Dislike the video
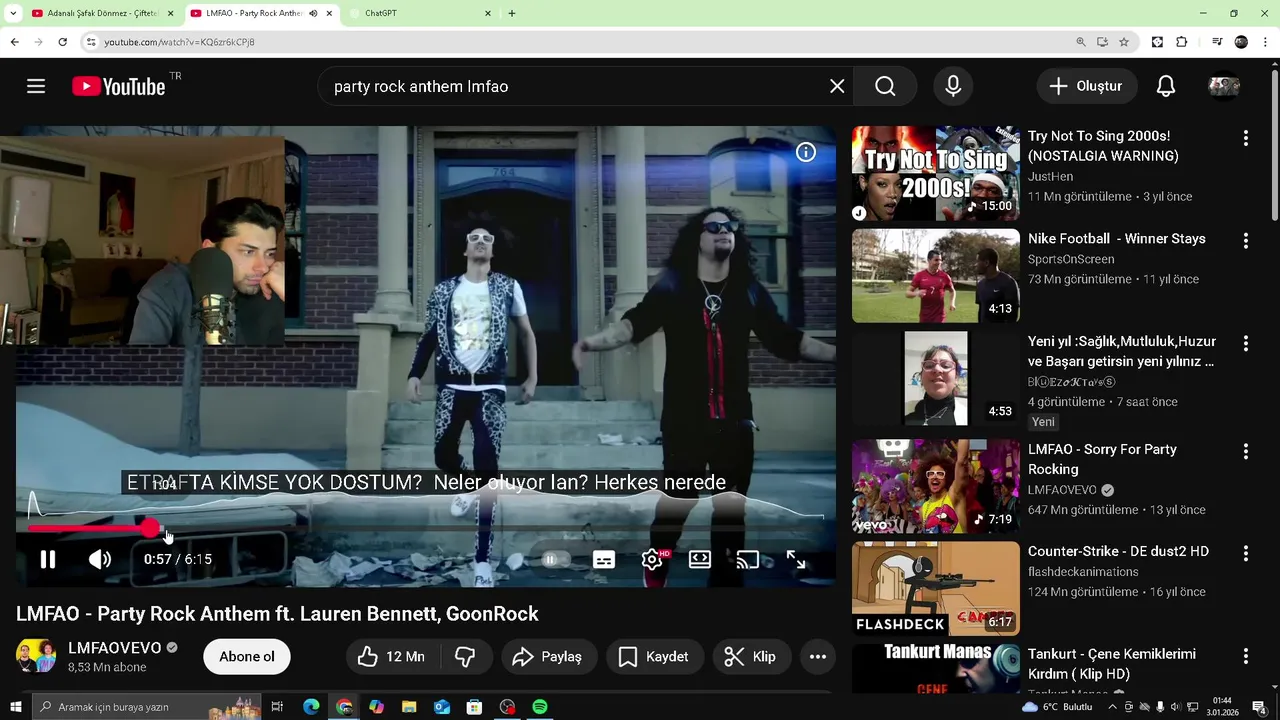Viewport: 1280px width, 720px height. tap(465, 657)
